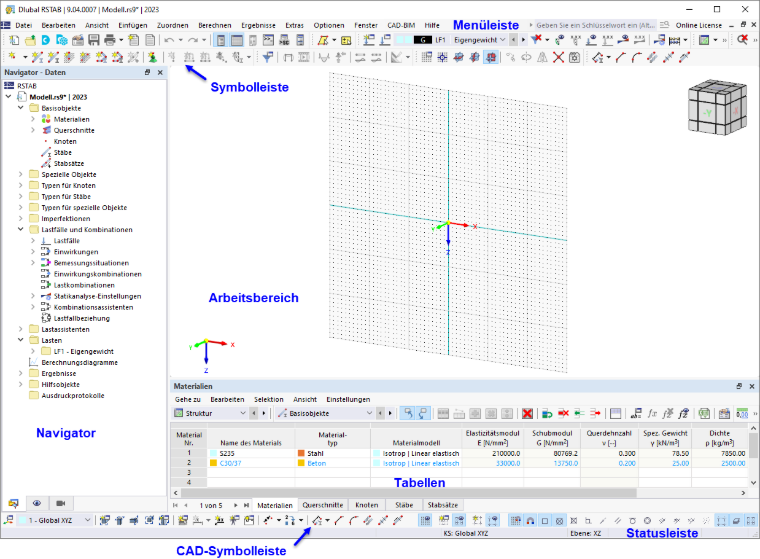
Task: Close the Navigator panel
Action: click(x=160, y=72)
